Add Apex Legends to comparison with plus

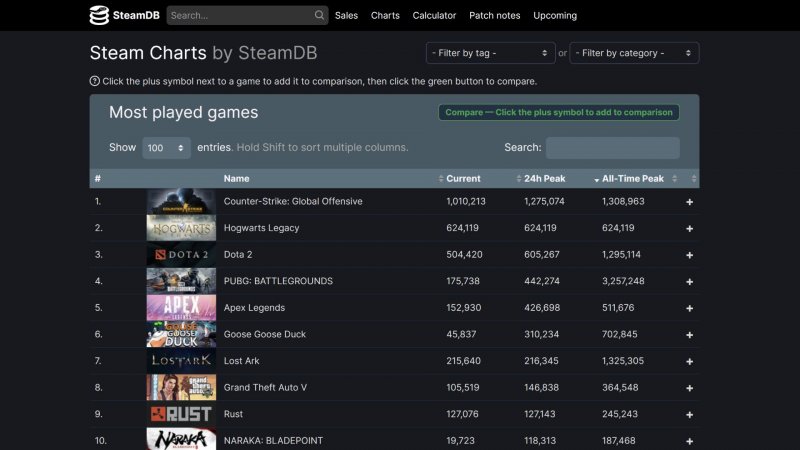click(689, 308)
